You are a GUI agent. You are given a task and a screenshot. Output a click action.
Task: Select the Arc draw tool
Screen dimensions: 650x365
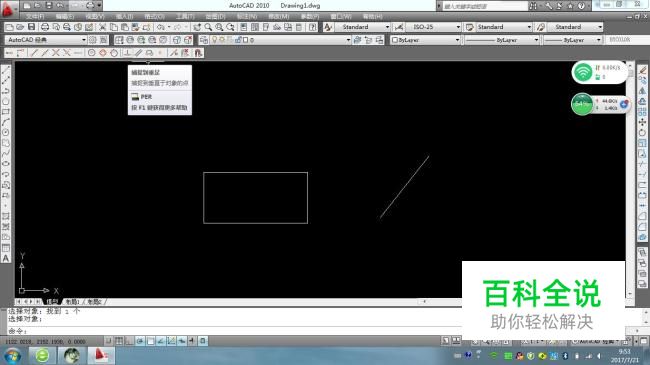pyautogui.click(x=6, y=122)
